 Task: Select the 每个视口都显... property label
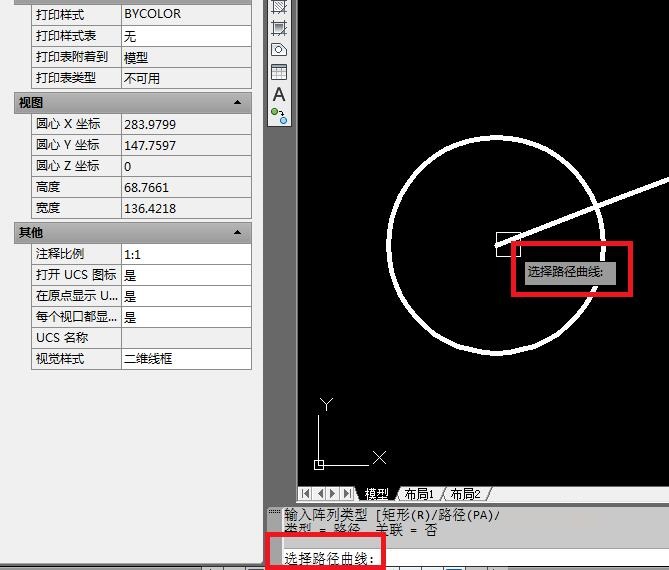point(76,317)
